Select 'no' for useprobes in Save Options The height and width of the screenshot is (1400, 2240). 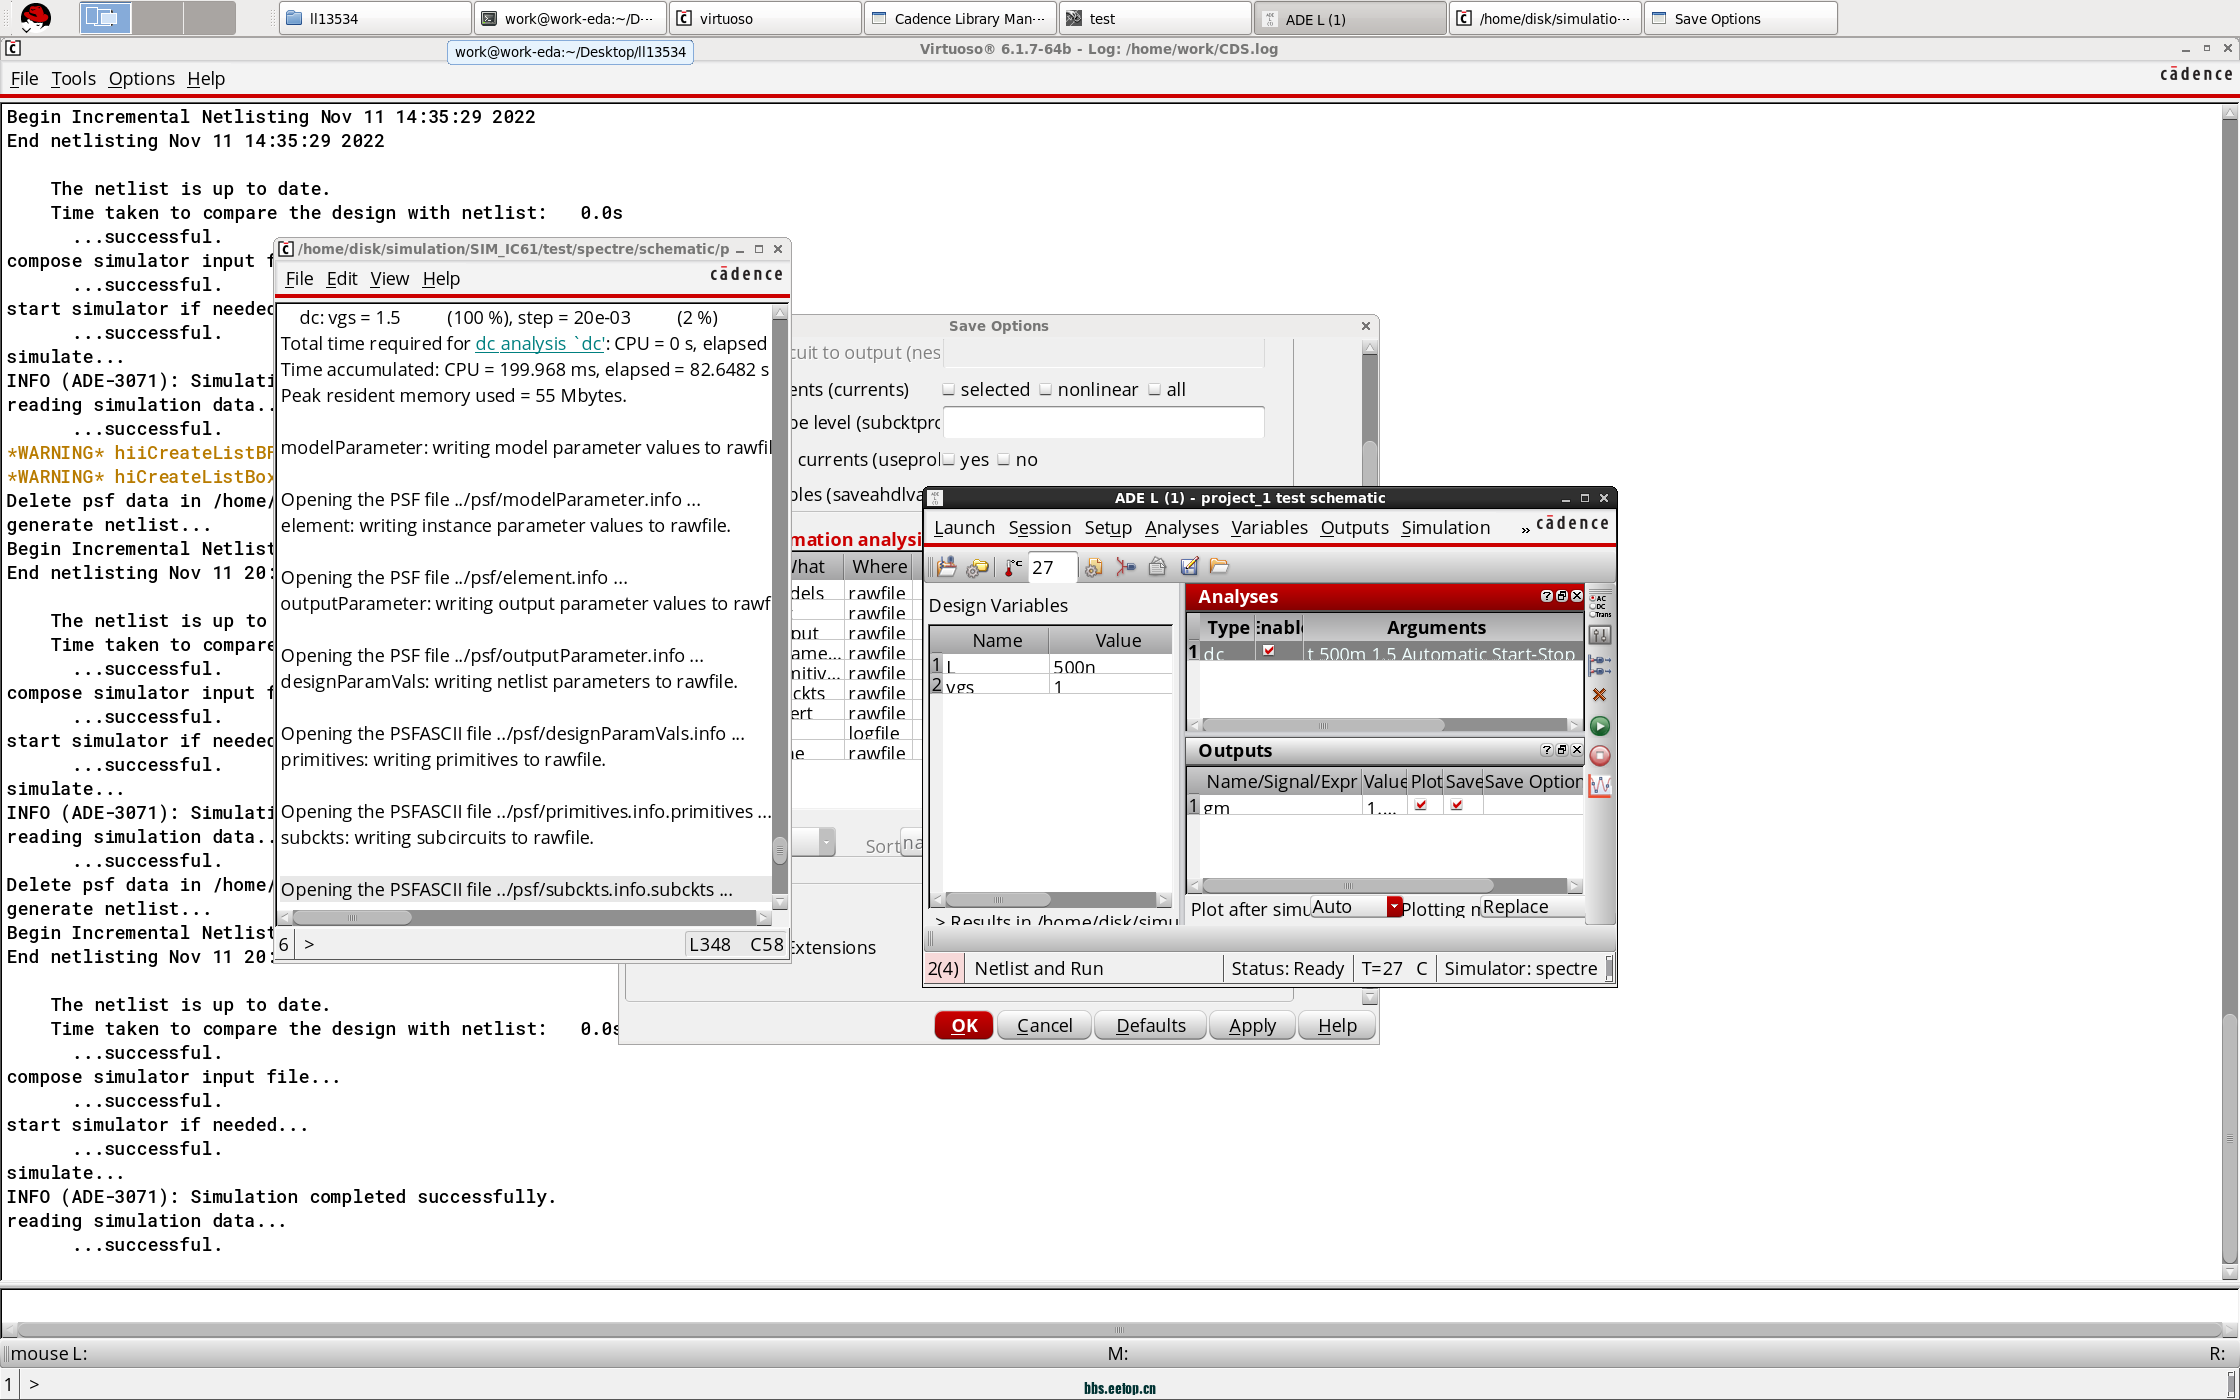1004,460
